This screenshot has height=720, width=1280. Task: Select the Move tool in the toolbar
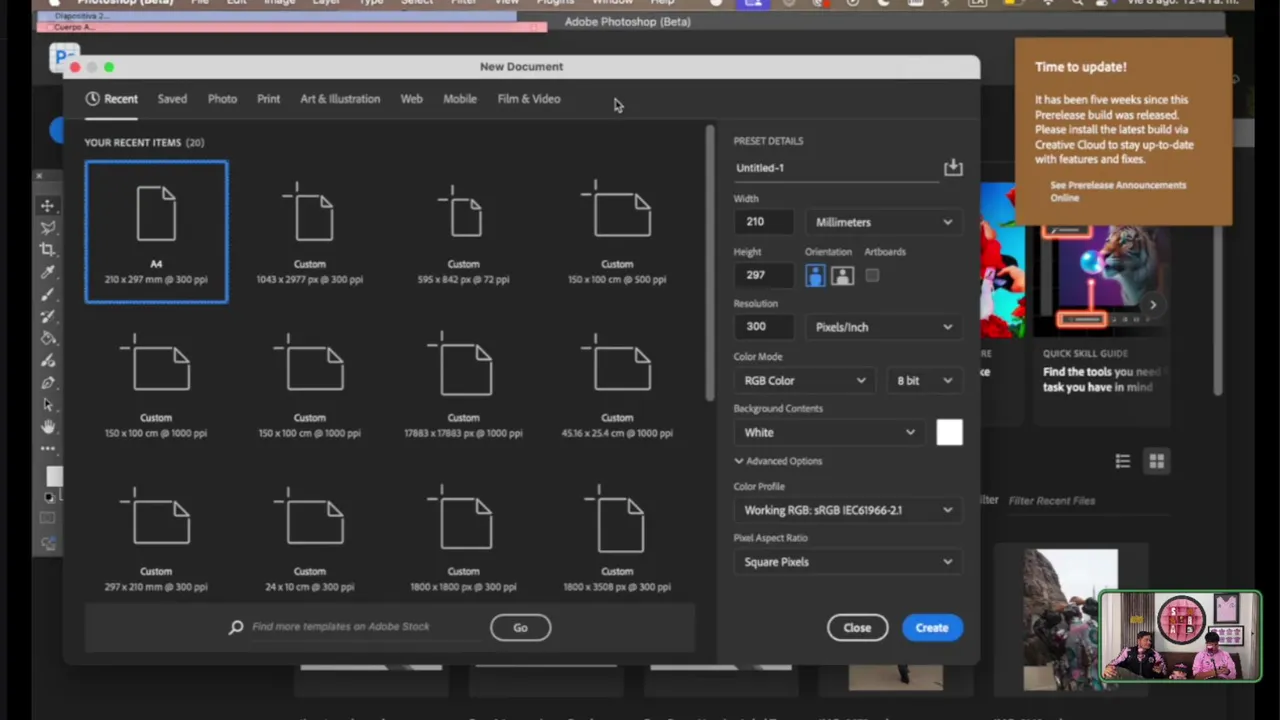tap(47, 205)
